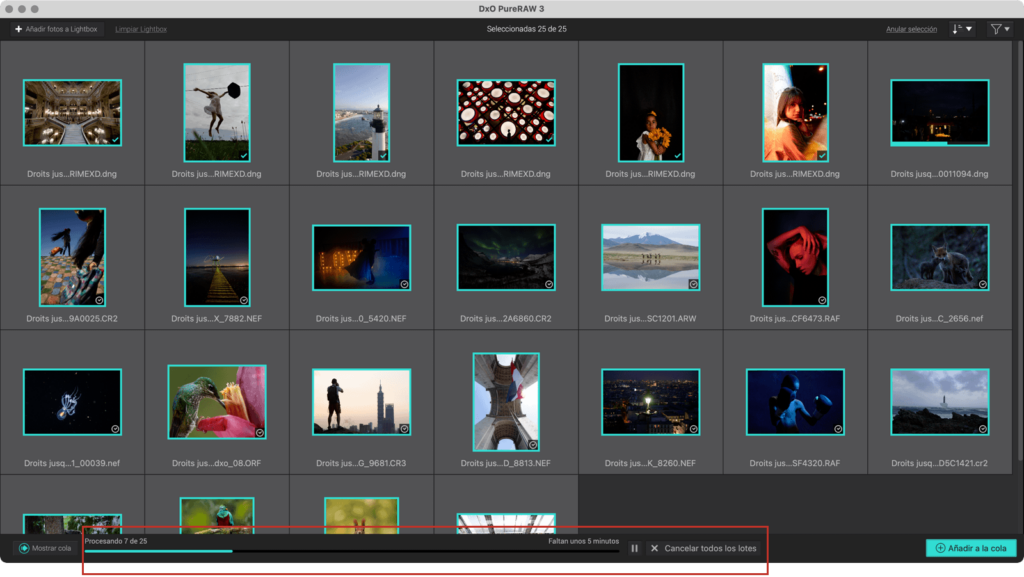Screen dimensions: 1024x577
Task: Click processed checkmark on woman night portrait thumbnail
Action: pyautogui.click(x=822, y=155)
